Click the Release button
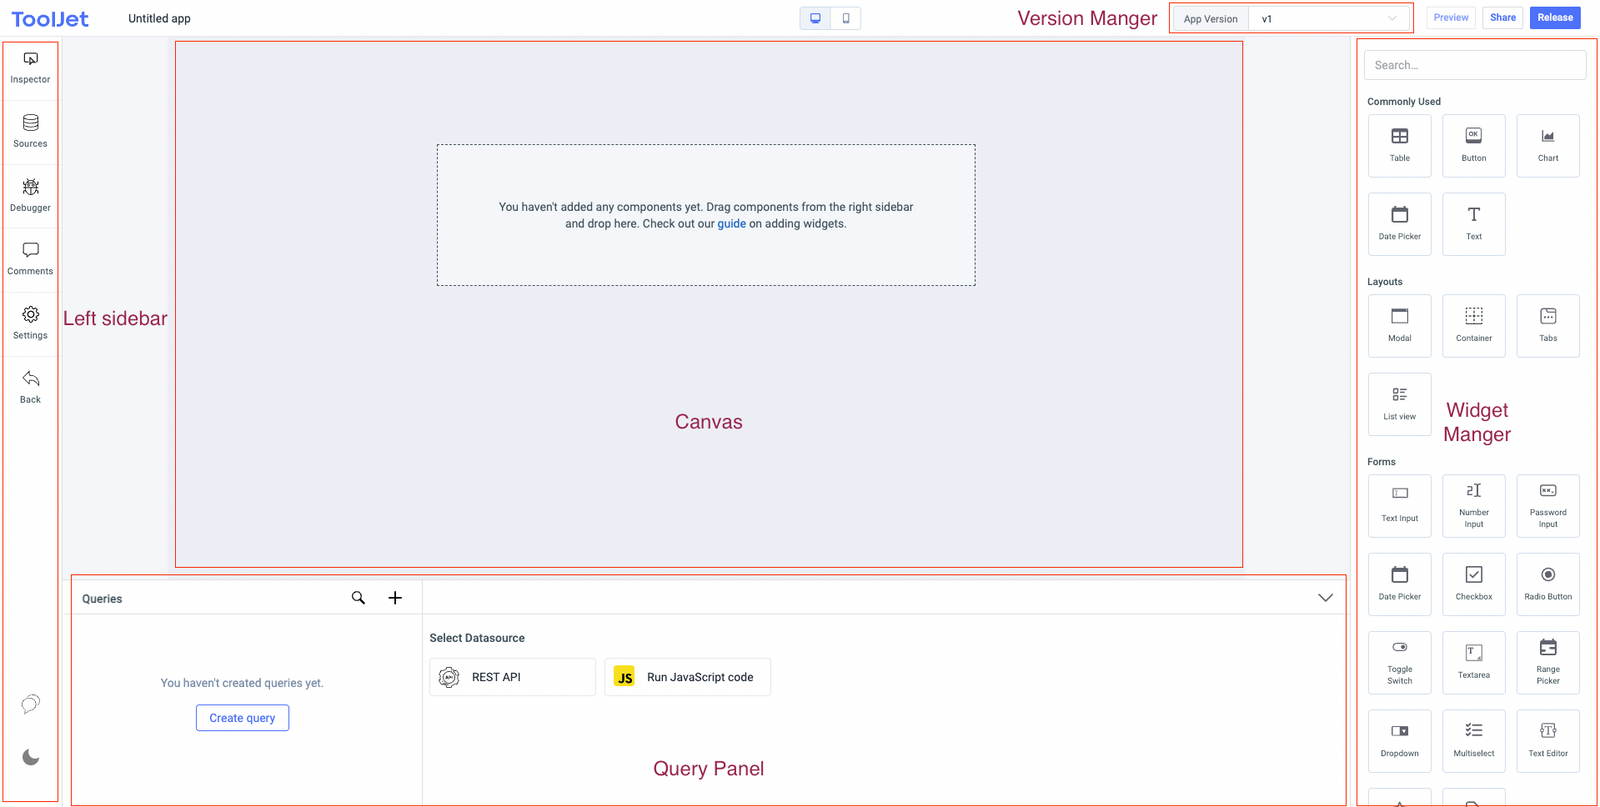 1555,18
